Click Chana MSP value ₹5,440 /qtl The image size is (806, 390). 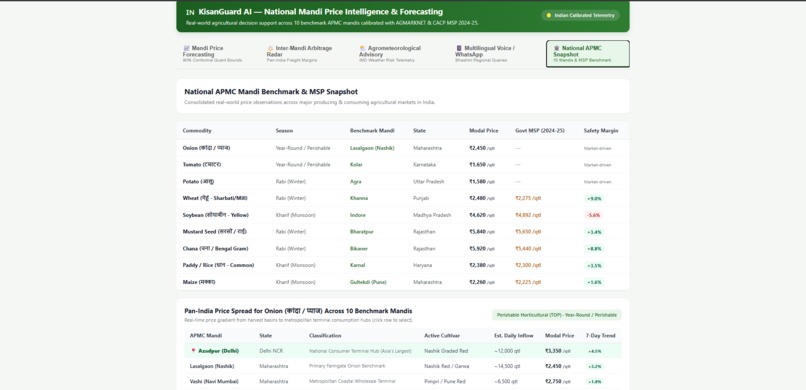528,249
